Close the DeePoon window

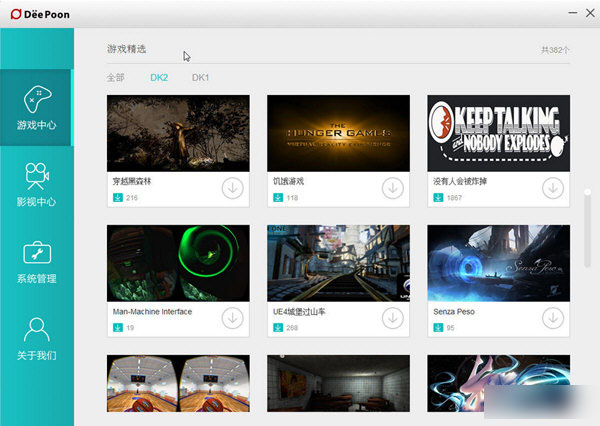pyautogui.click(x=590, y=13)
